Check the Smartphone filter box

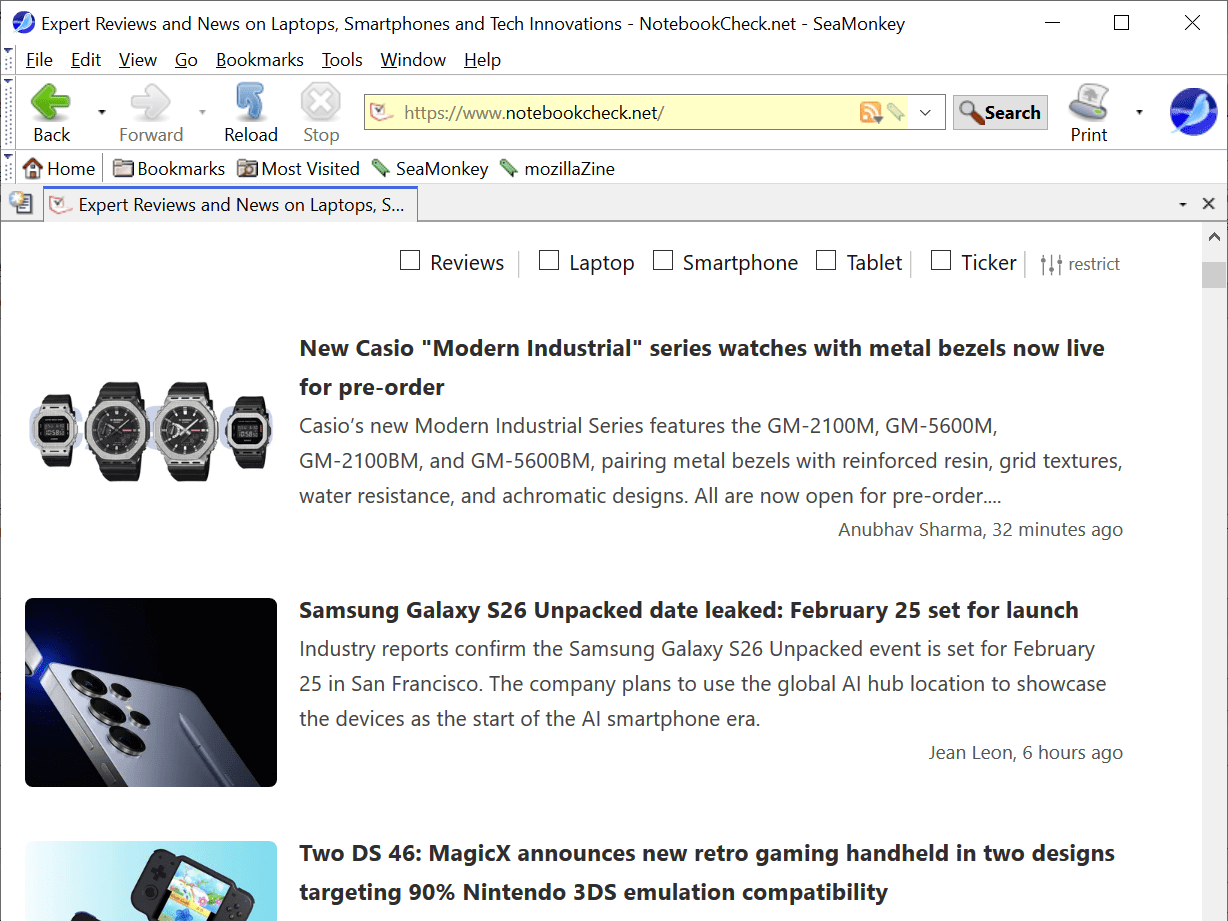click(663, 260)
